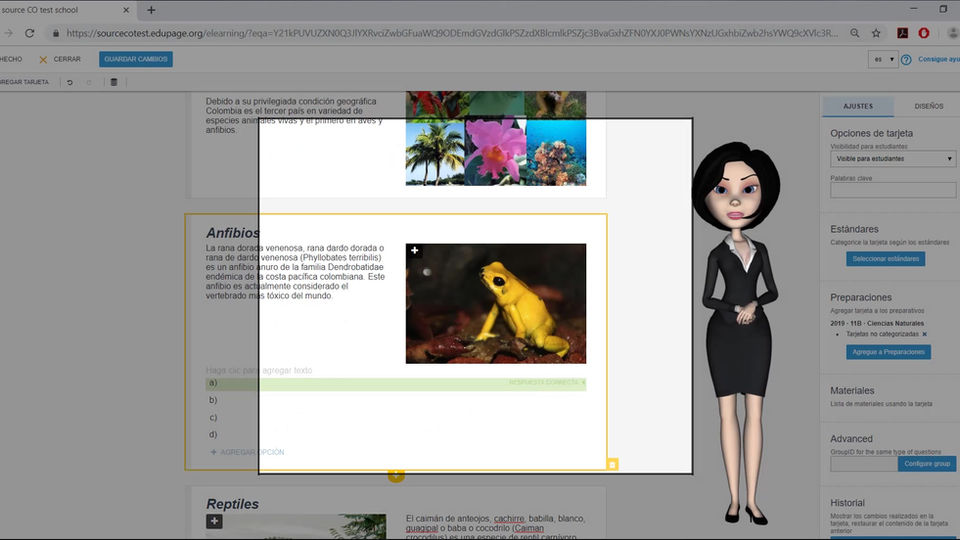Click the 2019 - 11B - Ciencias Naturales text
This screenshot has height=540, width=960.
pyautogui.click(x=877, y=323)
